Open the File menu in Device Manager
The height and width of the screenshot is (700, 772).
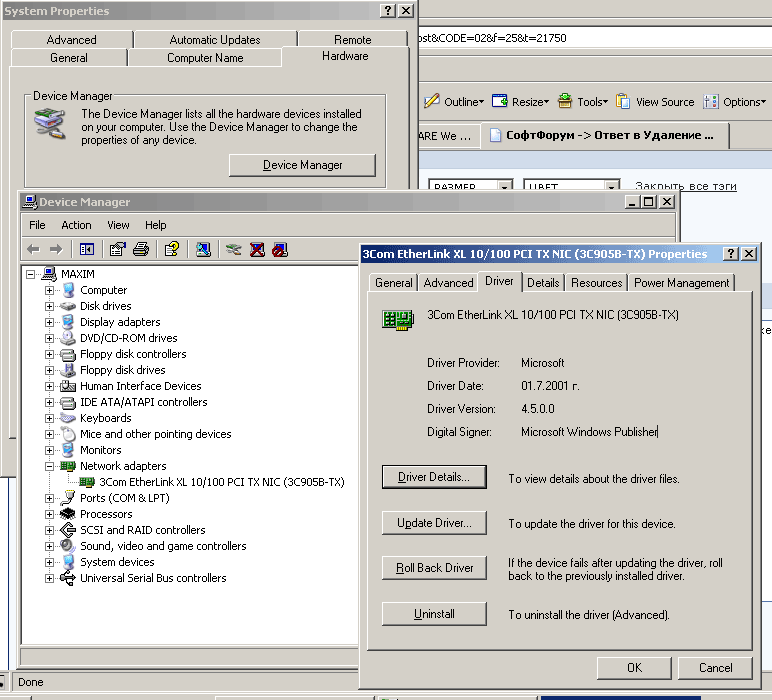(37, 225)
